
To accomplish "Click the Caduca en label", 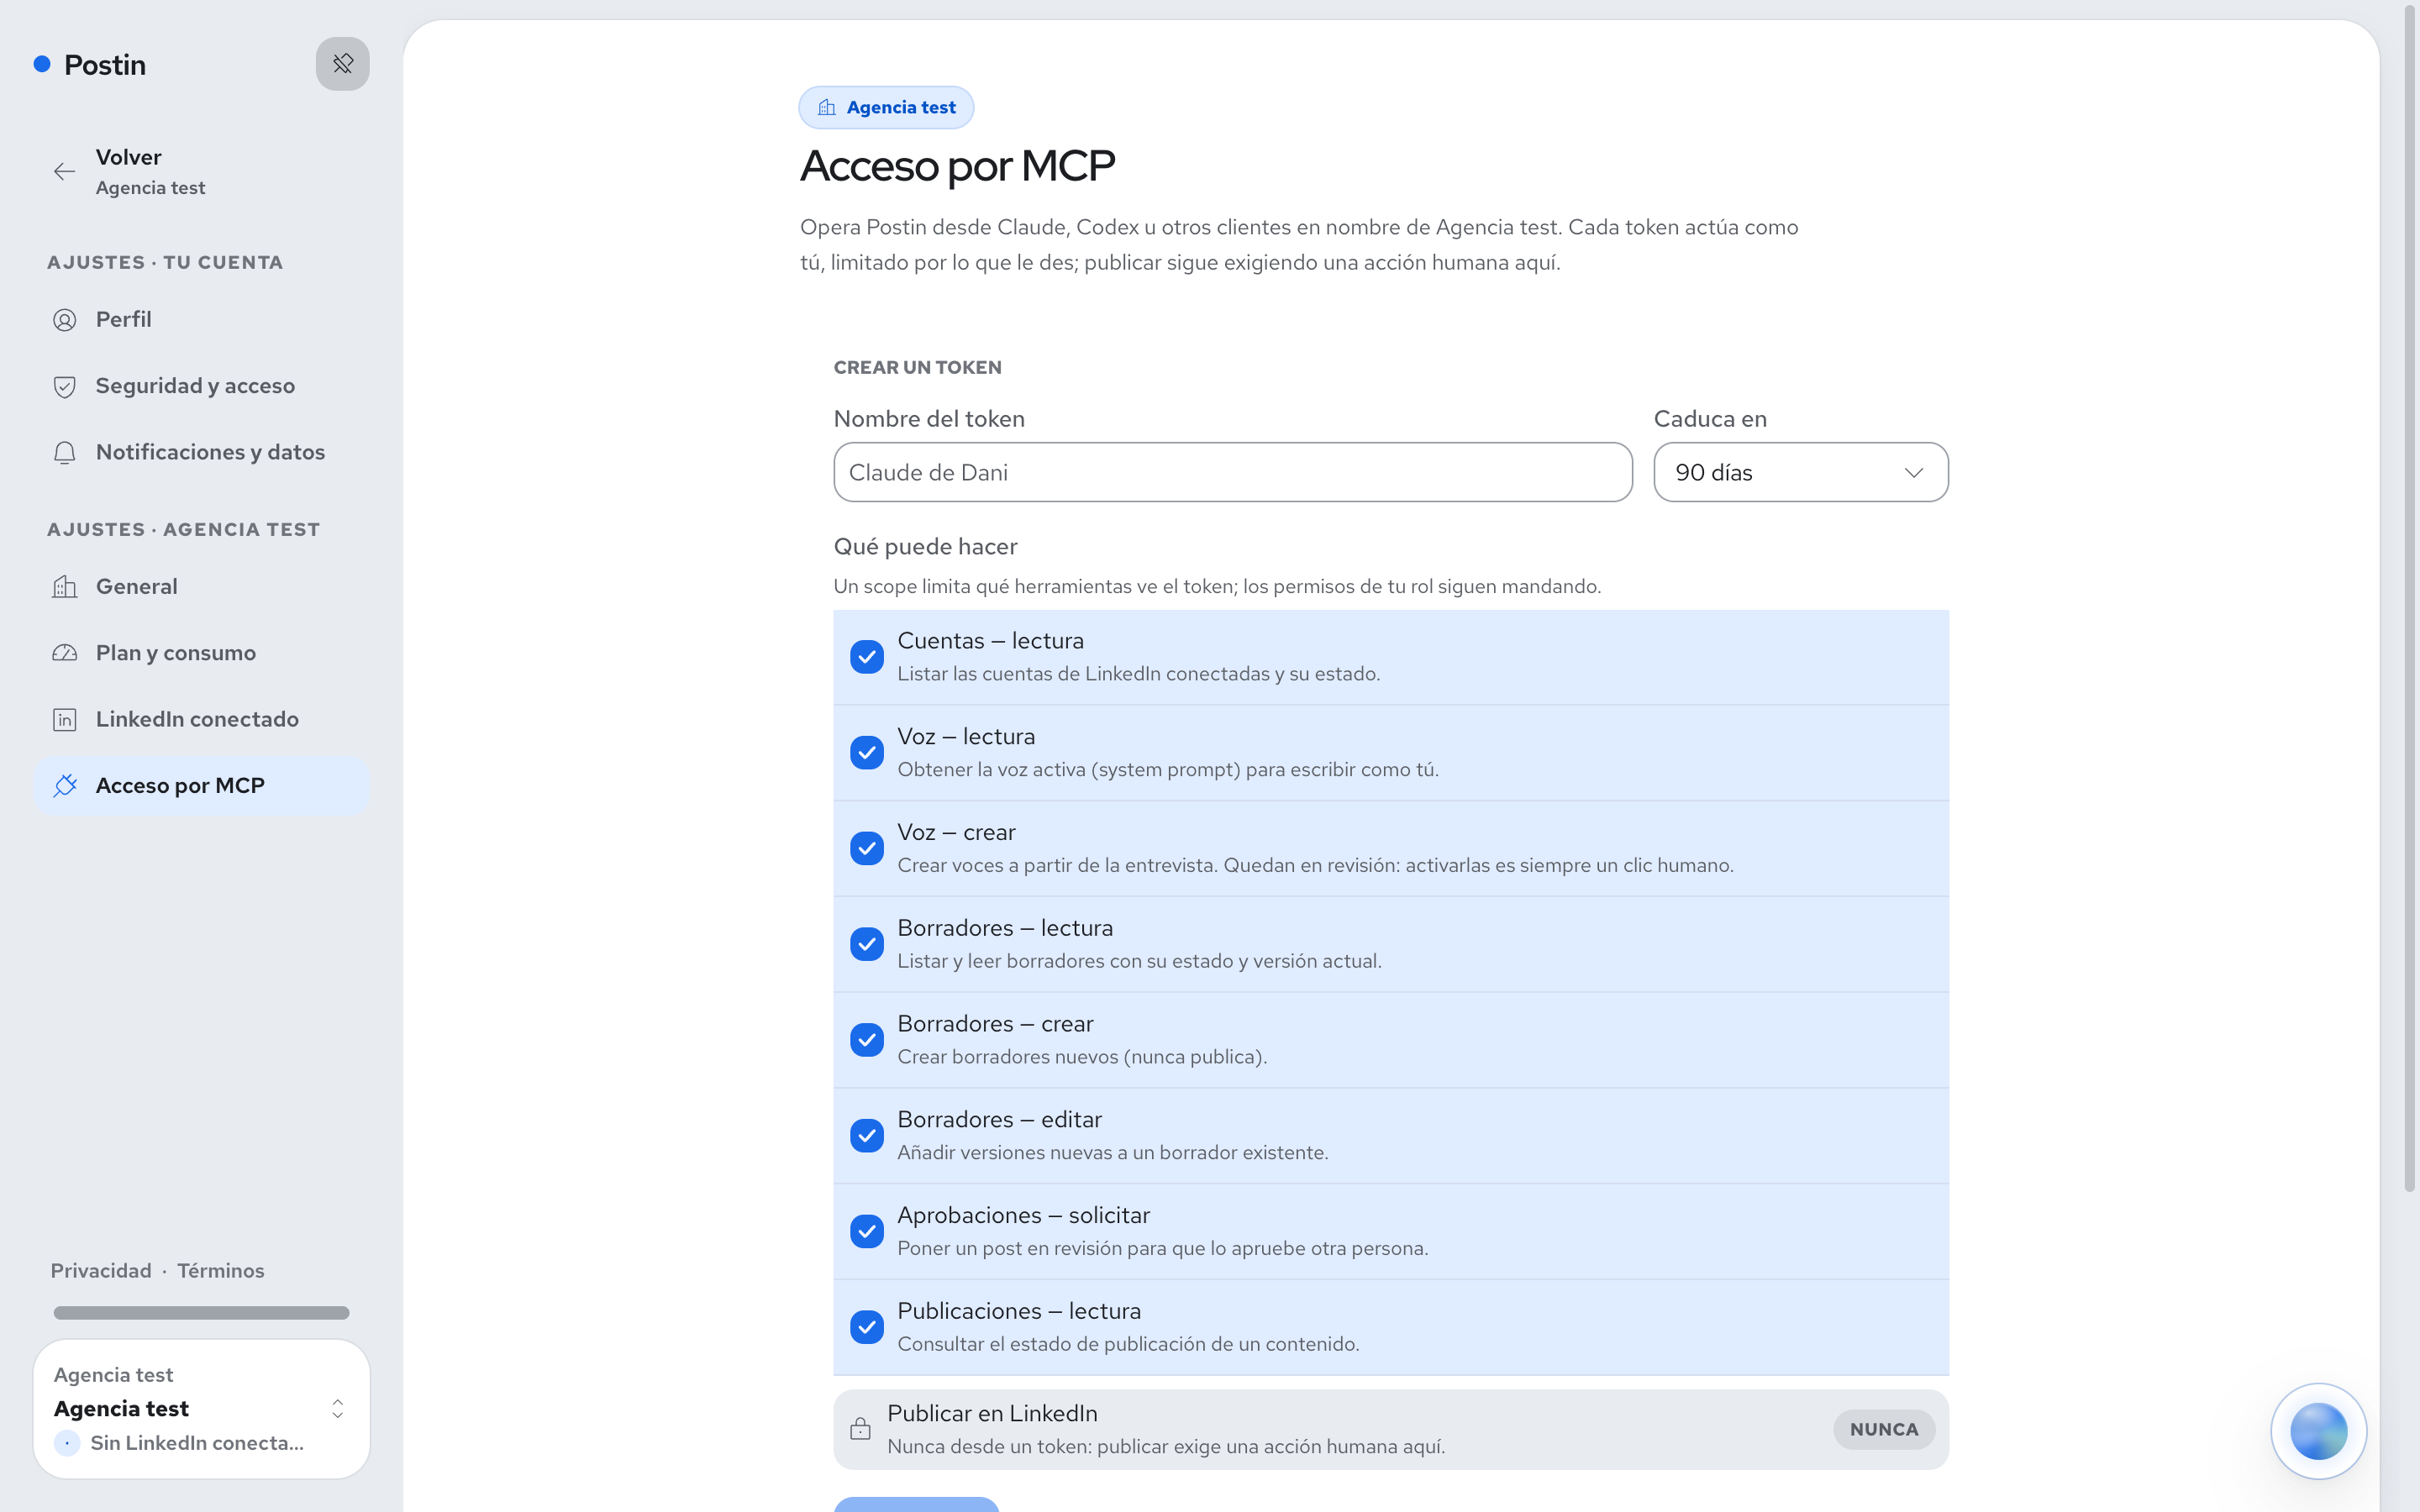I will pos(1710,419).
